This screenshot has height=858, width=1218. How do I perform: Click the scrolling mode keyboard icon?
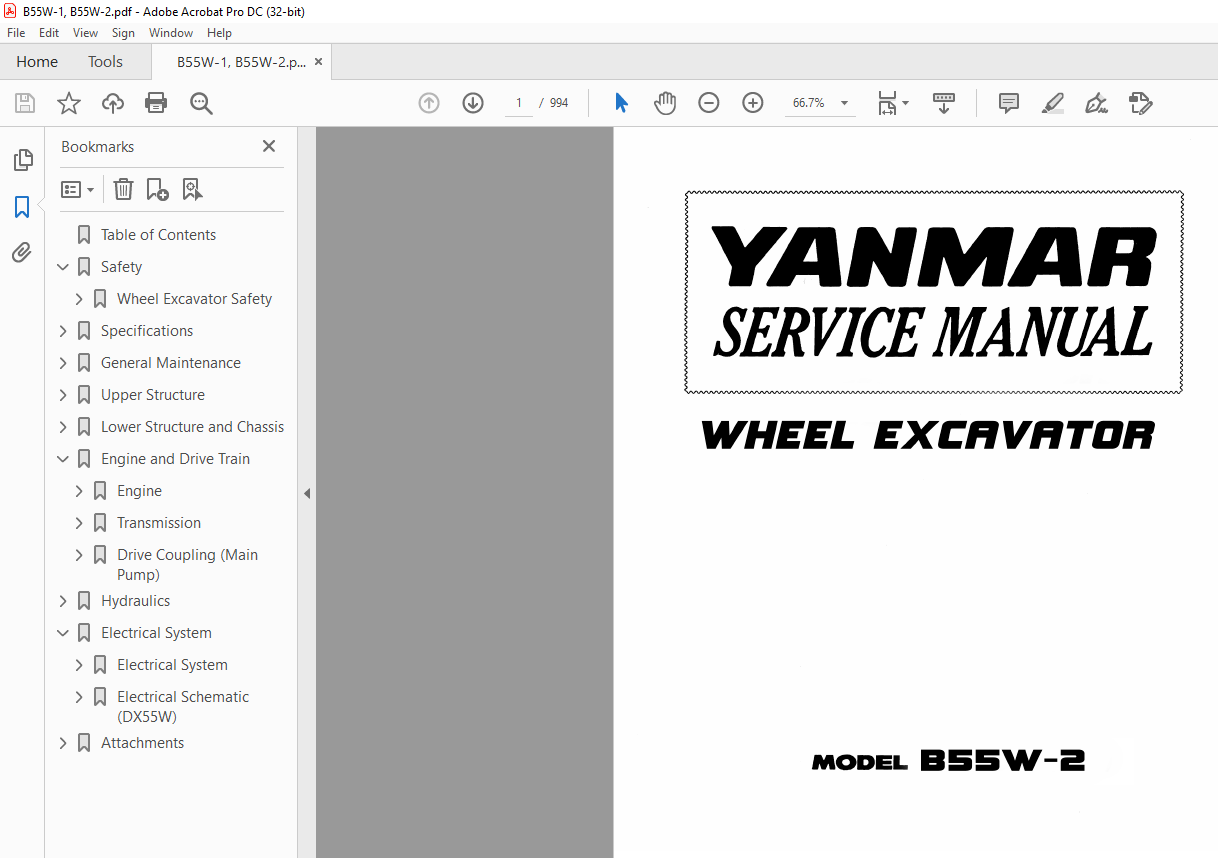pyautogui.click(x=944, y=103)
